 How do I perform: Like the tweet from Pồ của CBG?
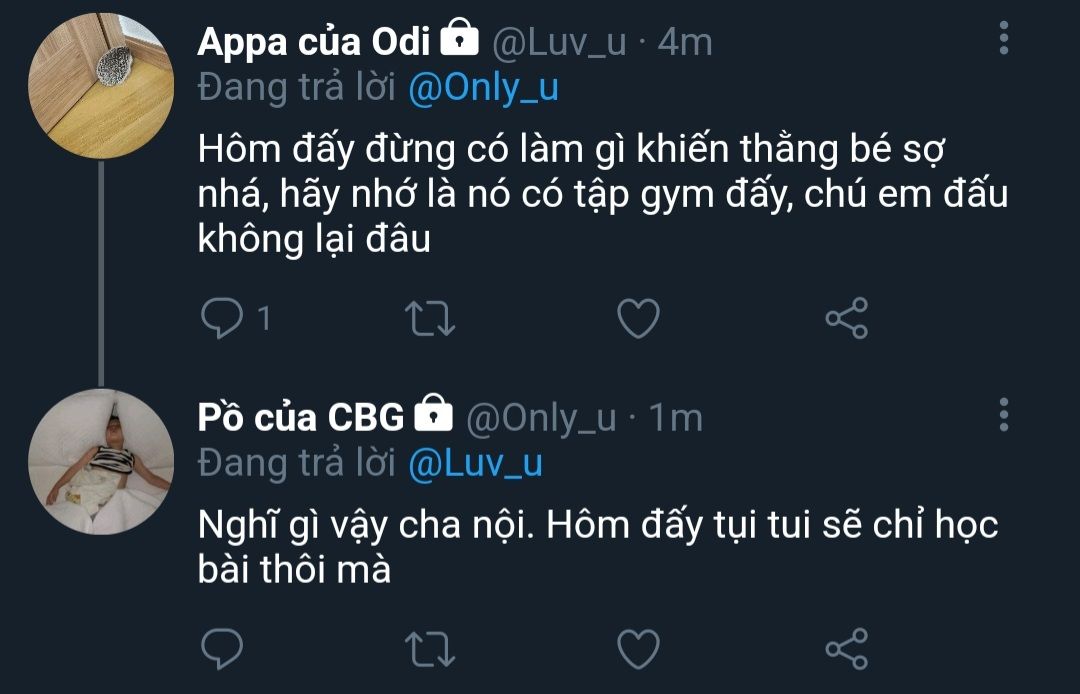tap(638, 648)
